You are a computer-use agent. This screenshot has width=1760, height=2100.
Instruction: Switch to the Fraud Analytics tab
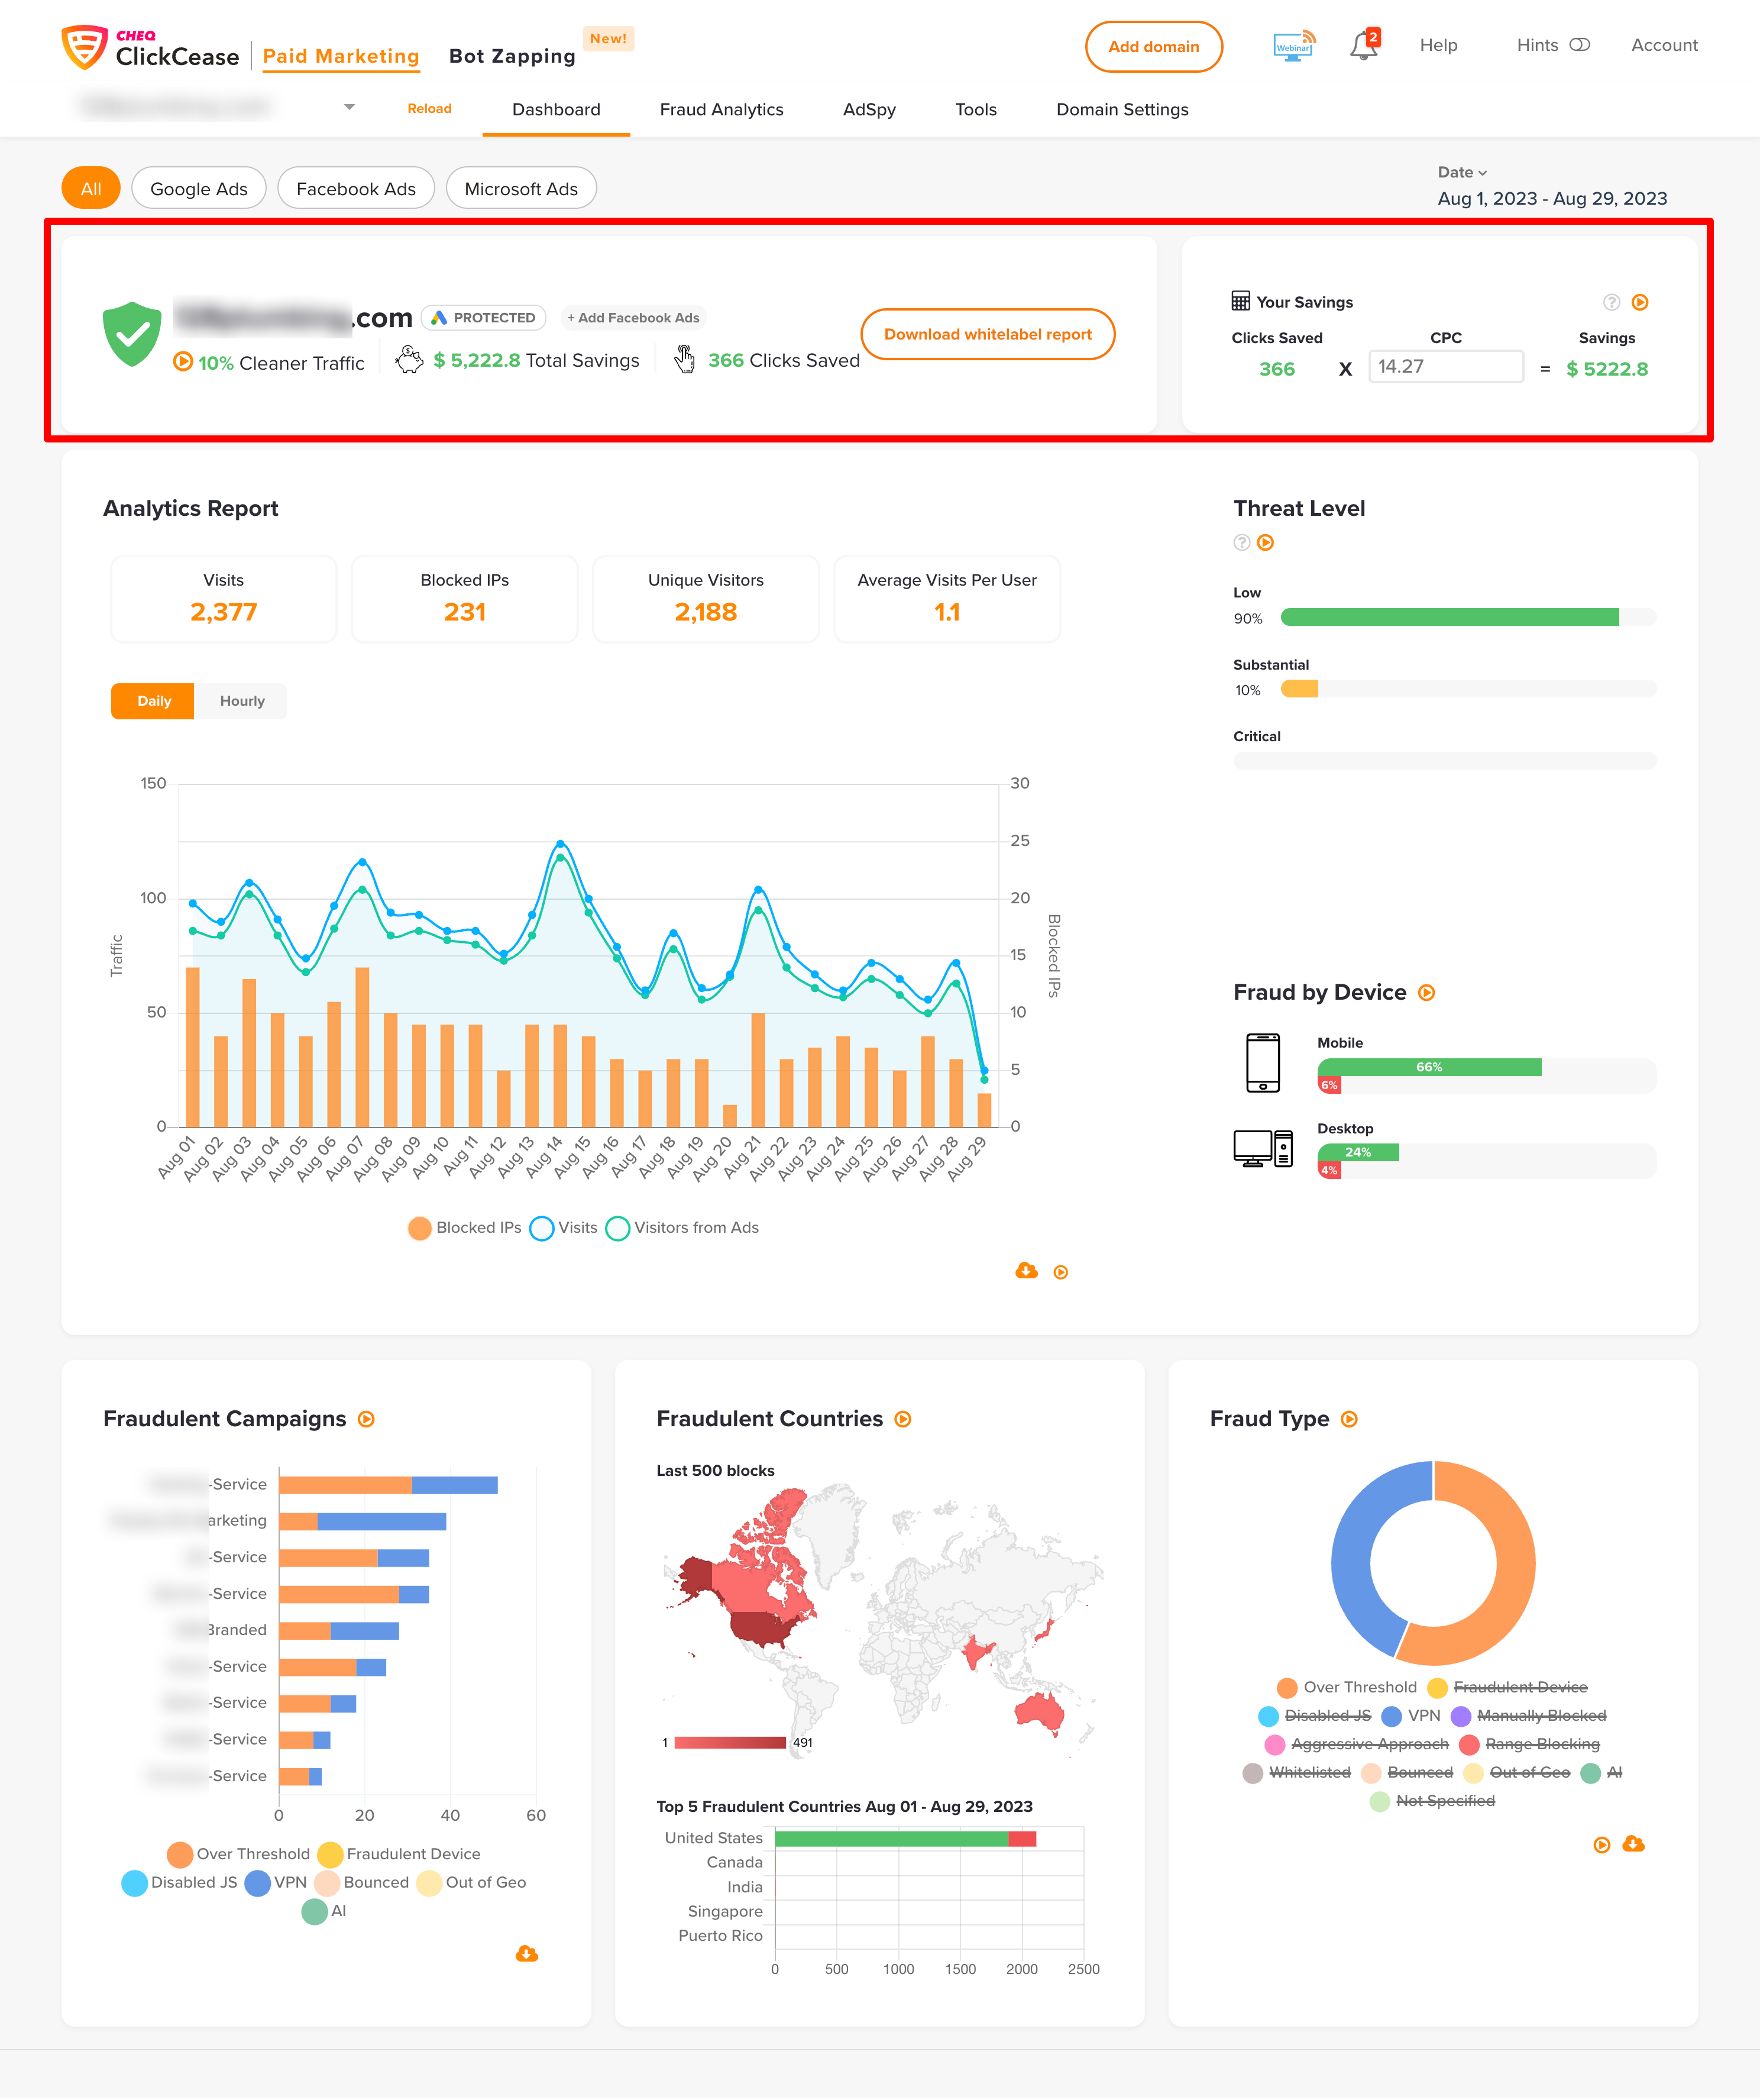point(721,110)
